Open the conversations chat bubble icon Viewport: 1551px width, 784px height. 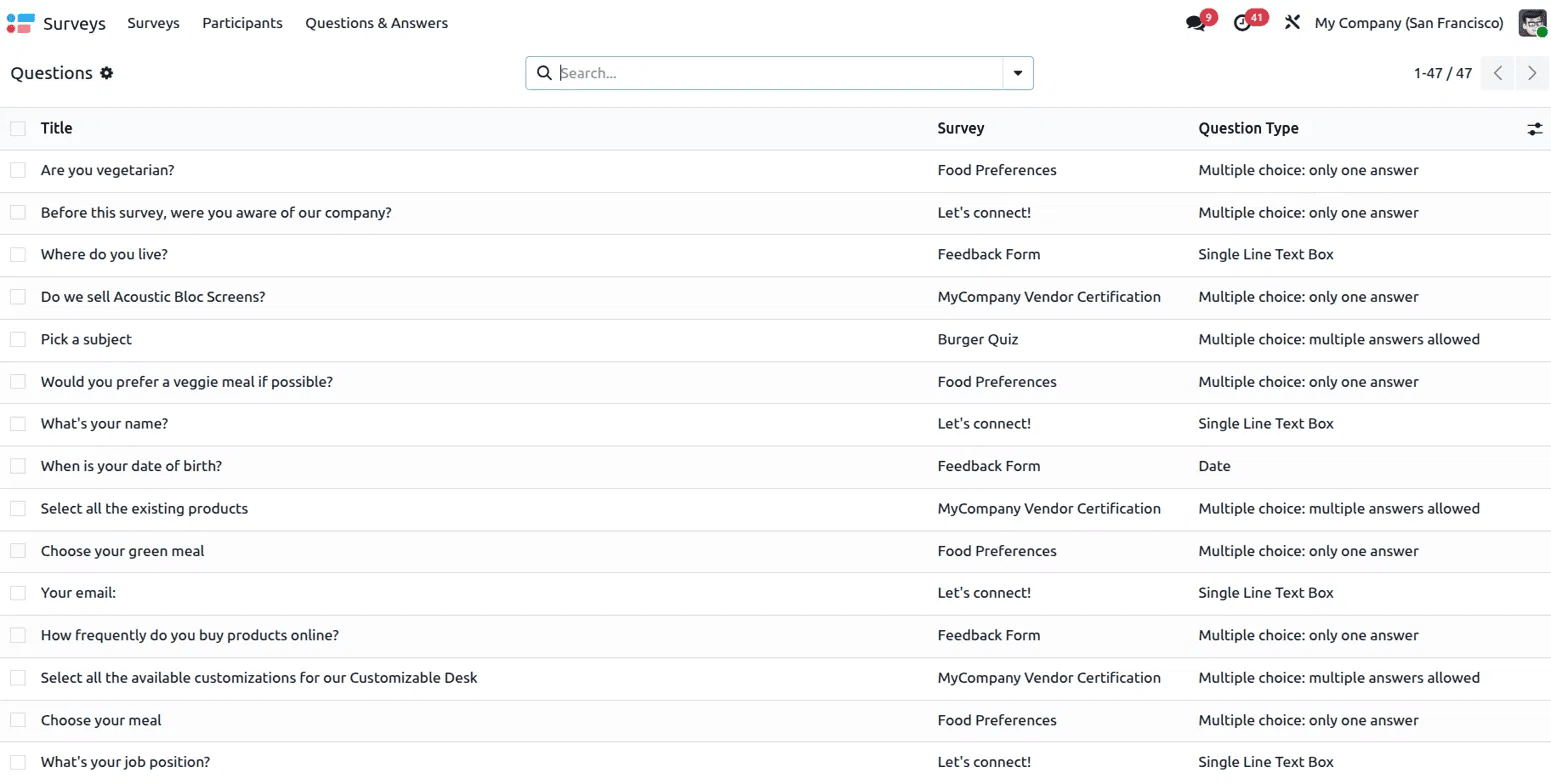tap(1195, 23)
